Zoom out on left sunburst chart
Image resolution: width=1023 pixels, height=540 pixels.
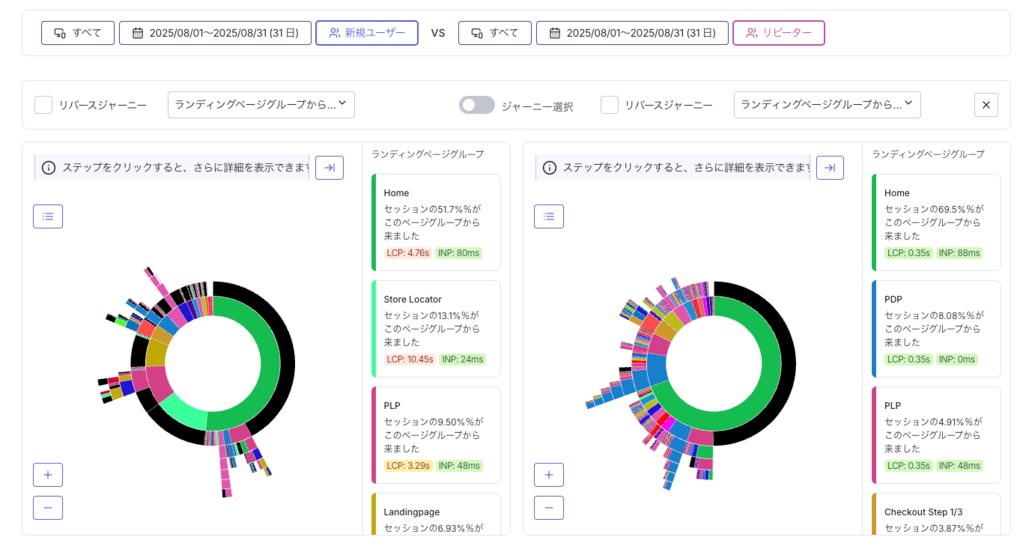(48, 508)
